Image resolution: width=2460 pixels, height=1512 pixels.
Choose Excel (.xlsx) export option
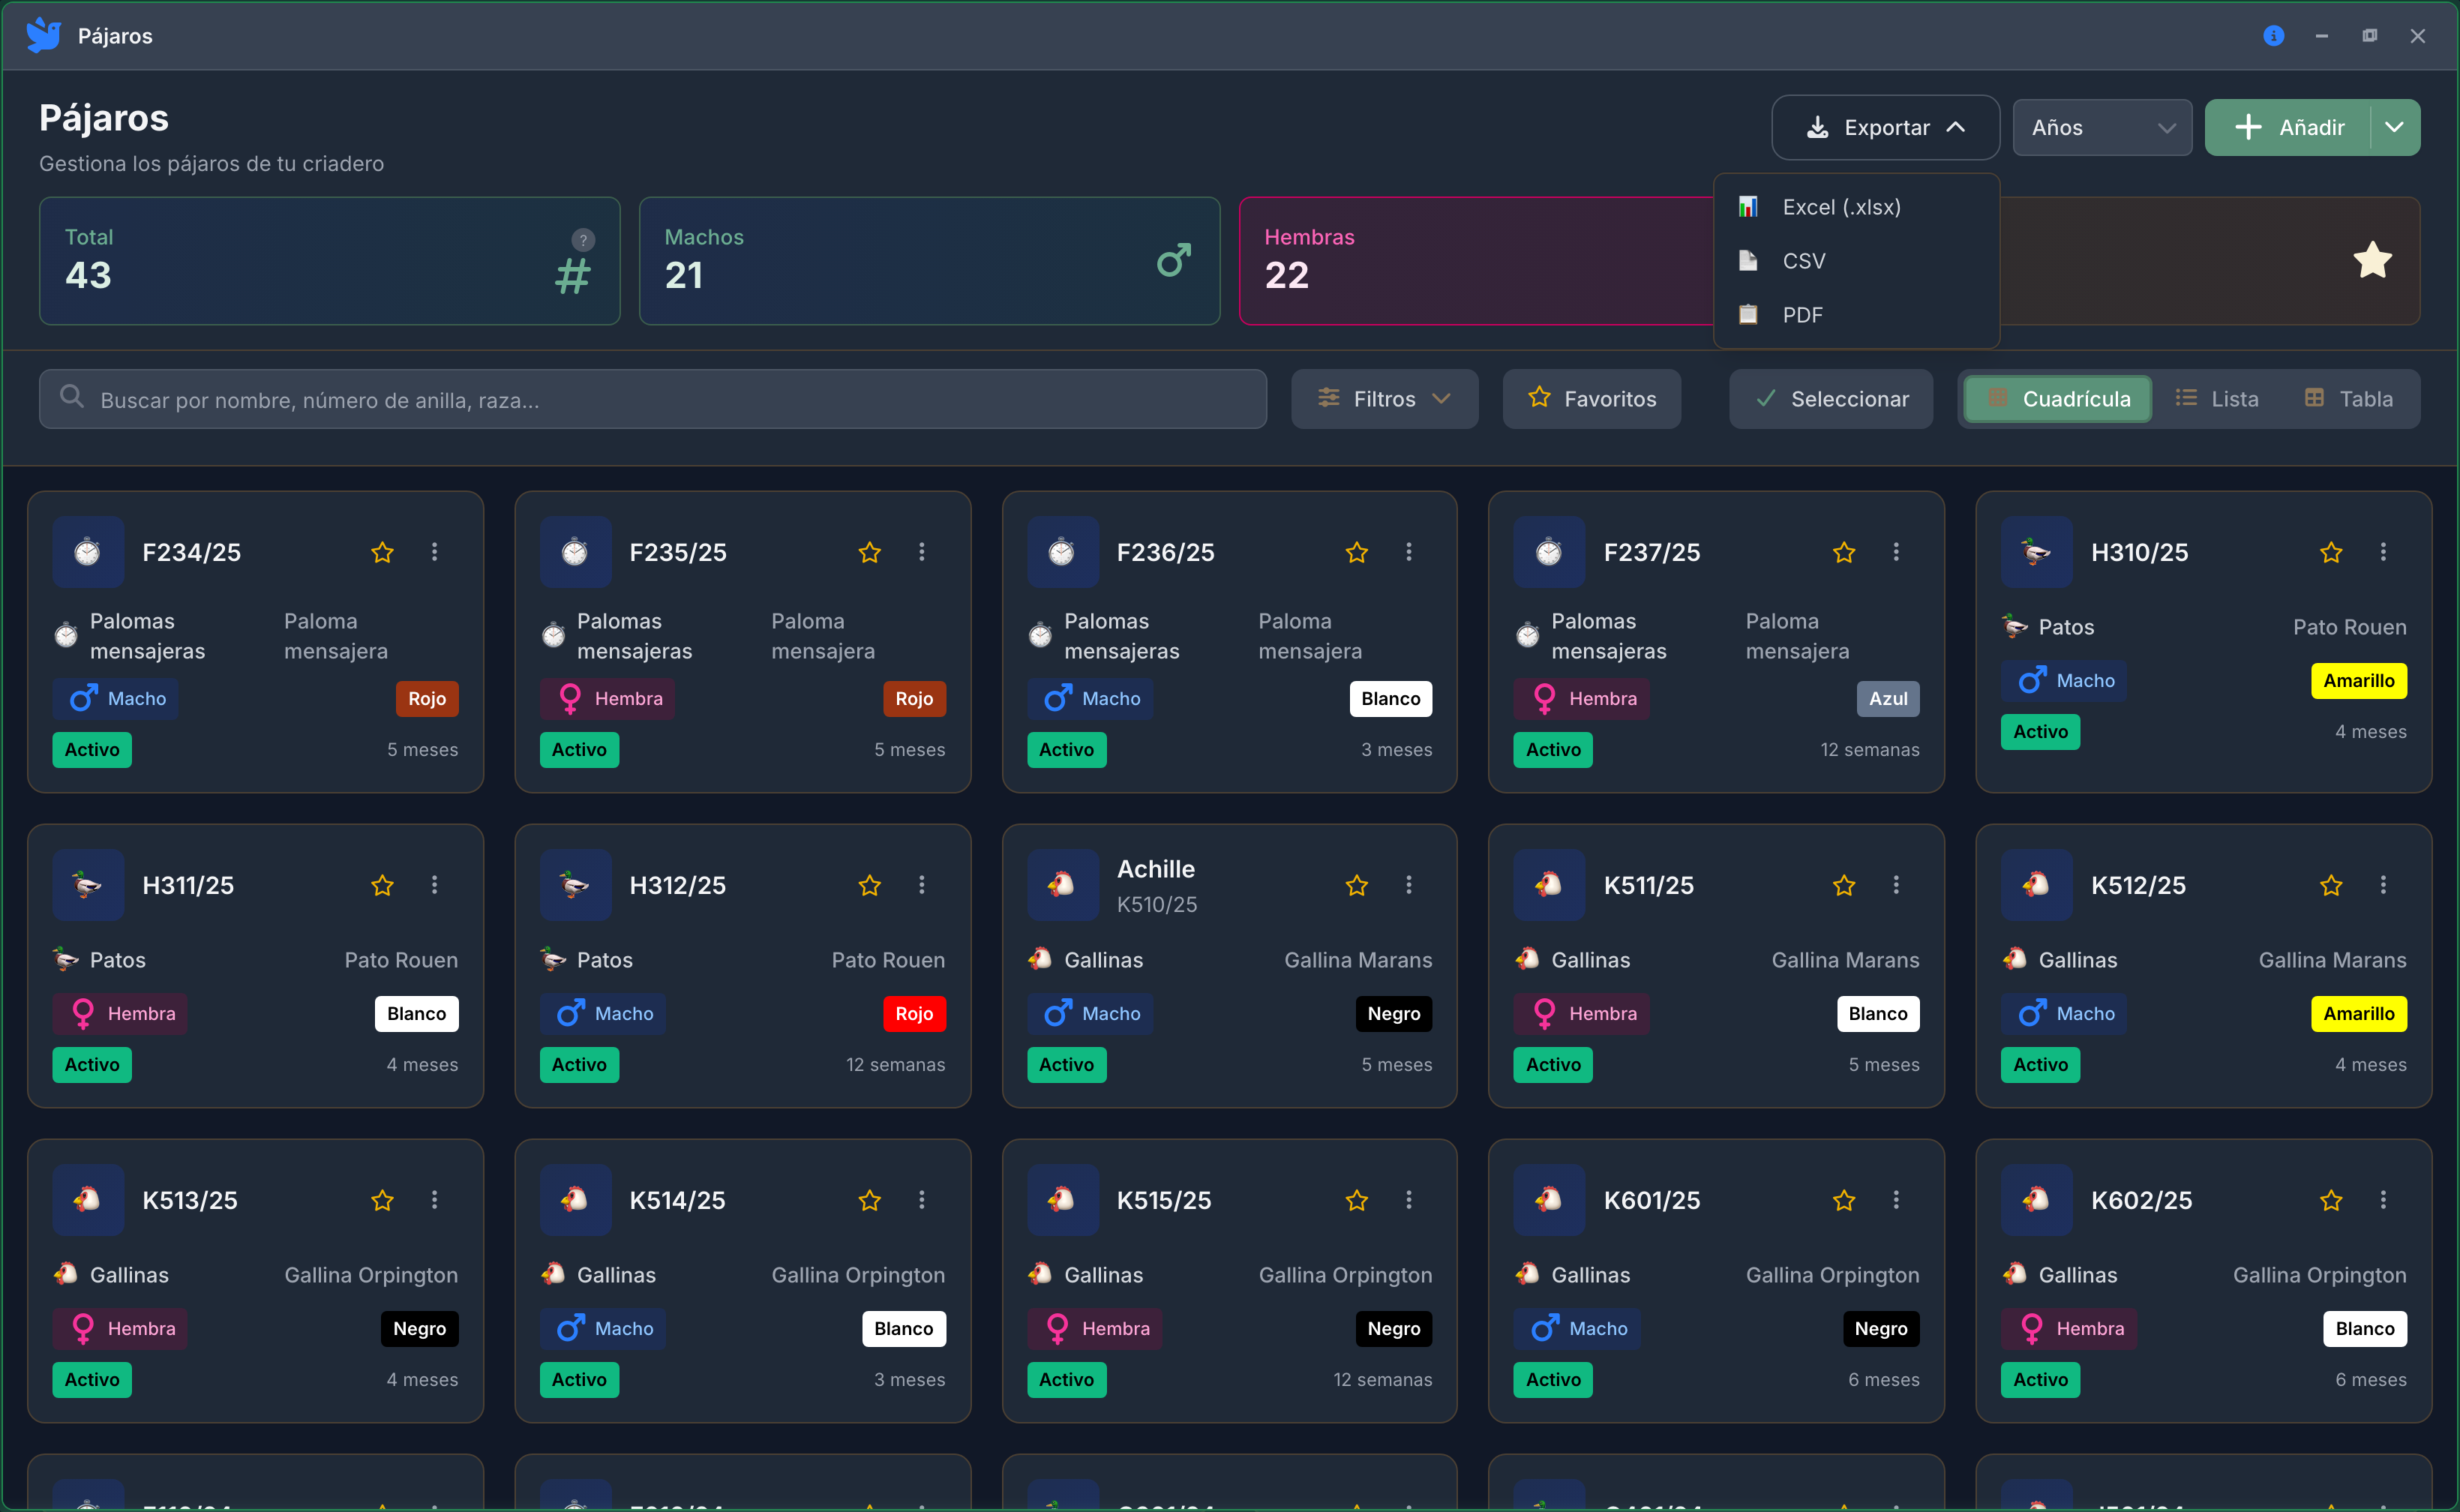(1856, 207)
